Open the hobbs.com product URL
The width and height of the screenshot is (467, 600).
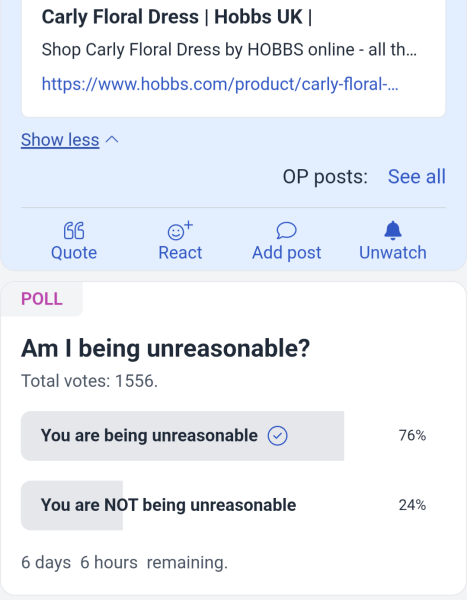pyautogui.click(x=220, y=84)
